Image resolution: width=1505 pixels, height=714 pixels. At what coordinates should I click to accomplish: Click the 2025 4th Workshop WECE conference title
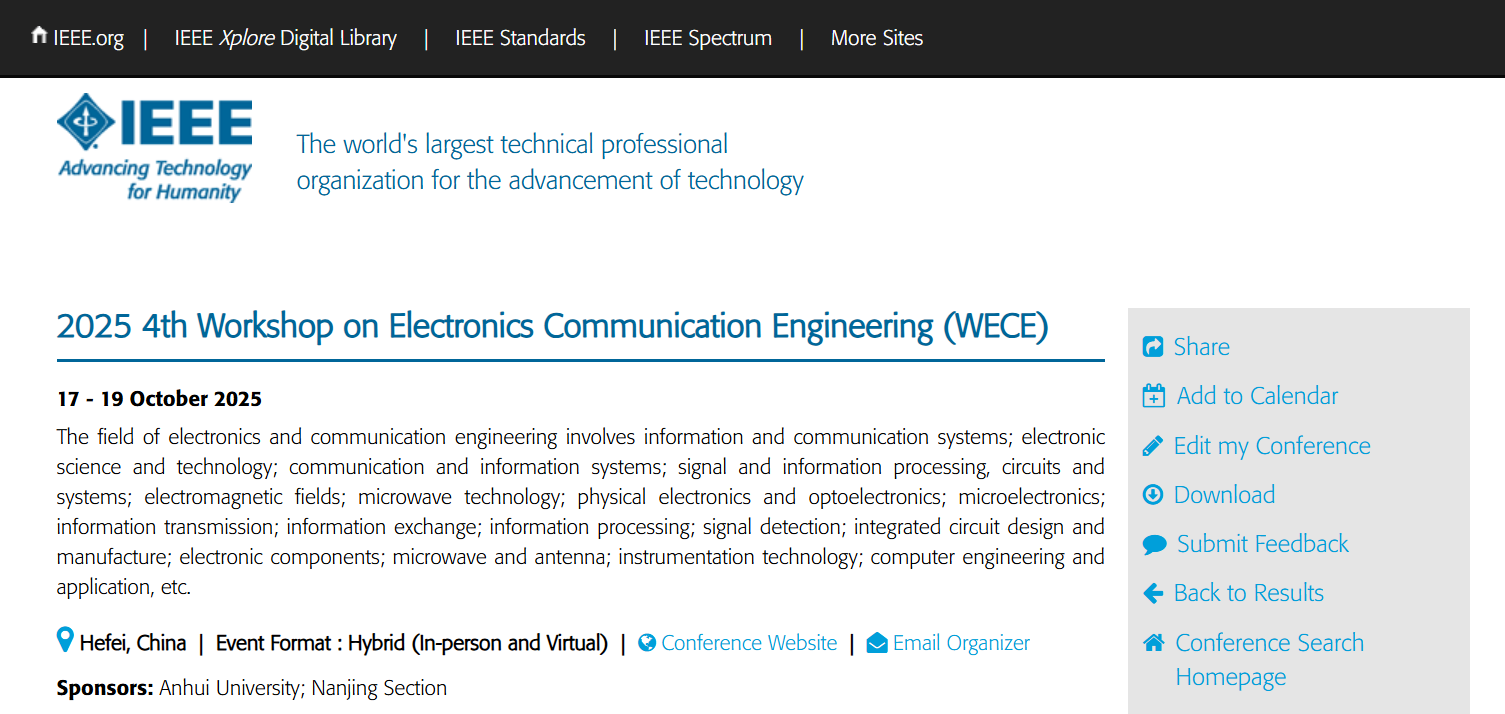[x=553, y=326]
